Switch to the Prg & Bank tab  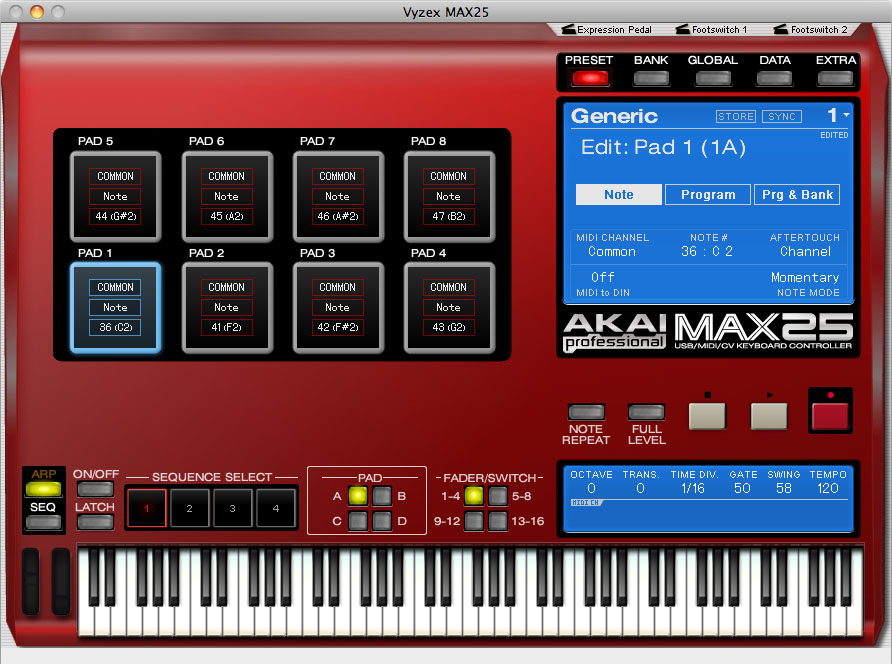tap(797, 195)
